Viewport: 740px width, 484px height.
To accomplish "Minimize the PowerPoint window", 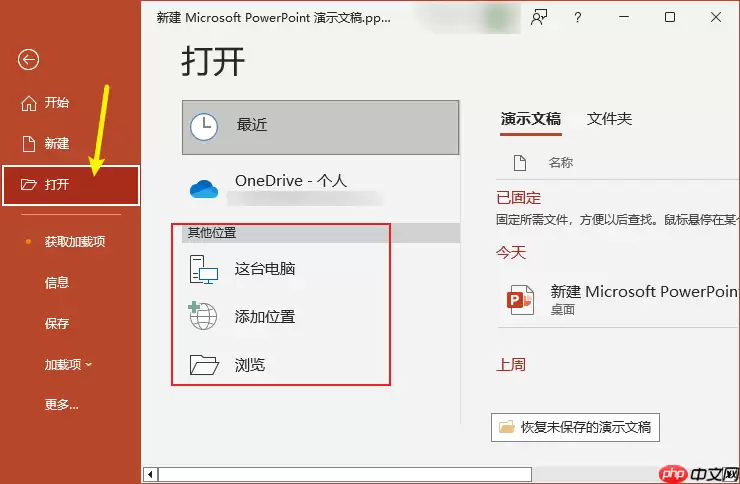I will coord(624,17).
